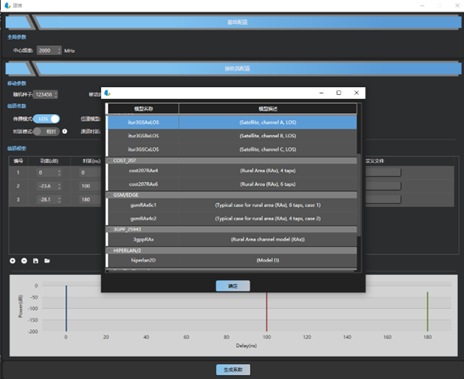Select the Rural Area 6 taps description

268,184
